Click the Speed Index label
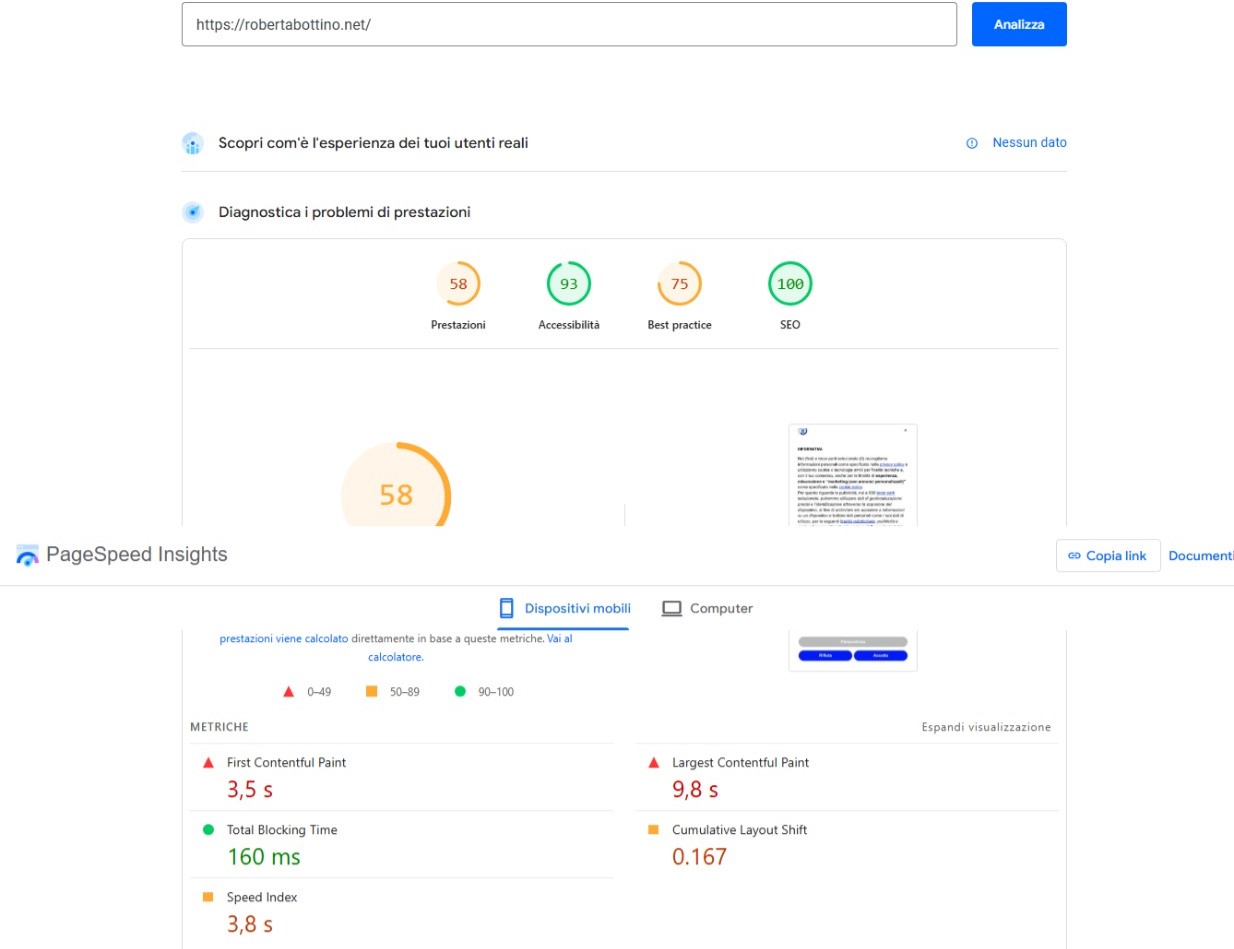This screenshot has height=949, width=1234. (x=263, y=897)
